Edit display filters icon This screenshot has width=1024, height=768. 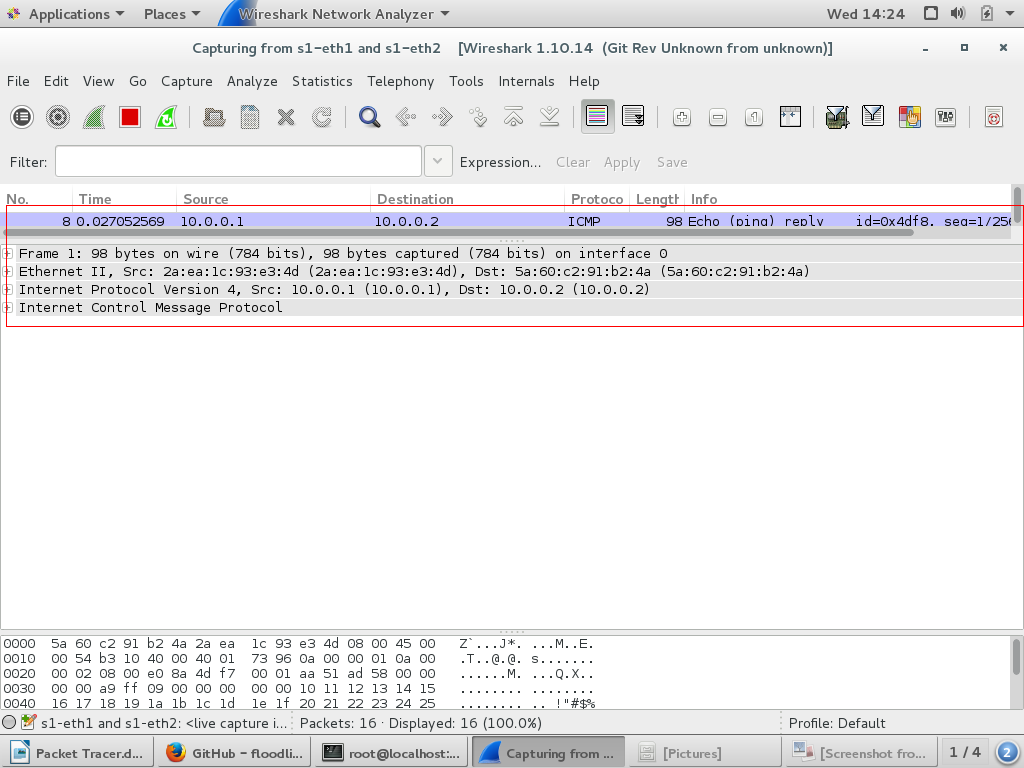(x=873, y=117)
